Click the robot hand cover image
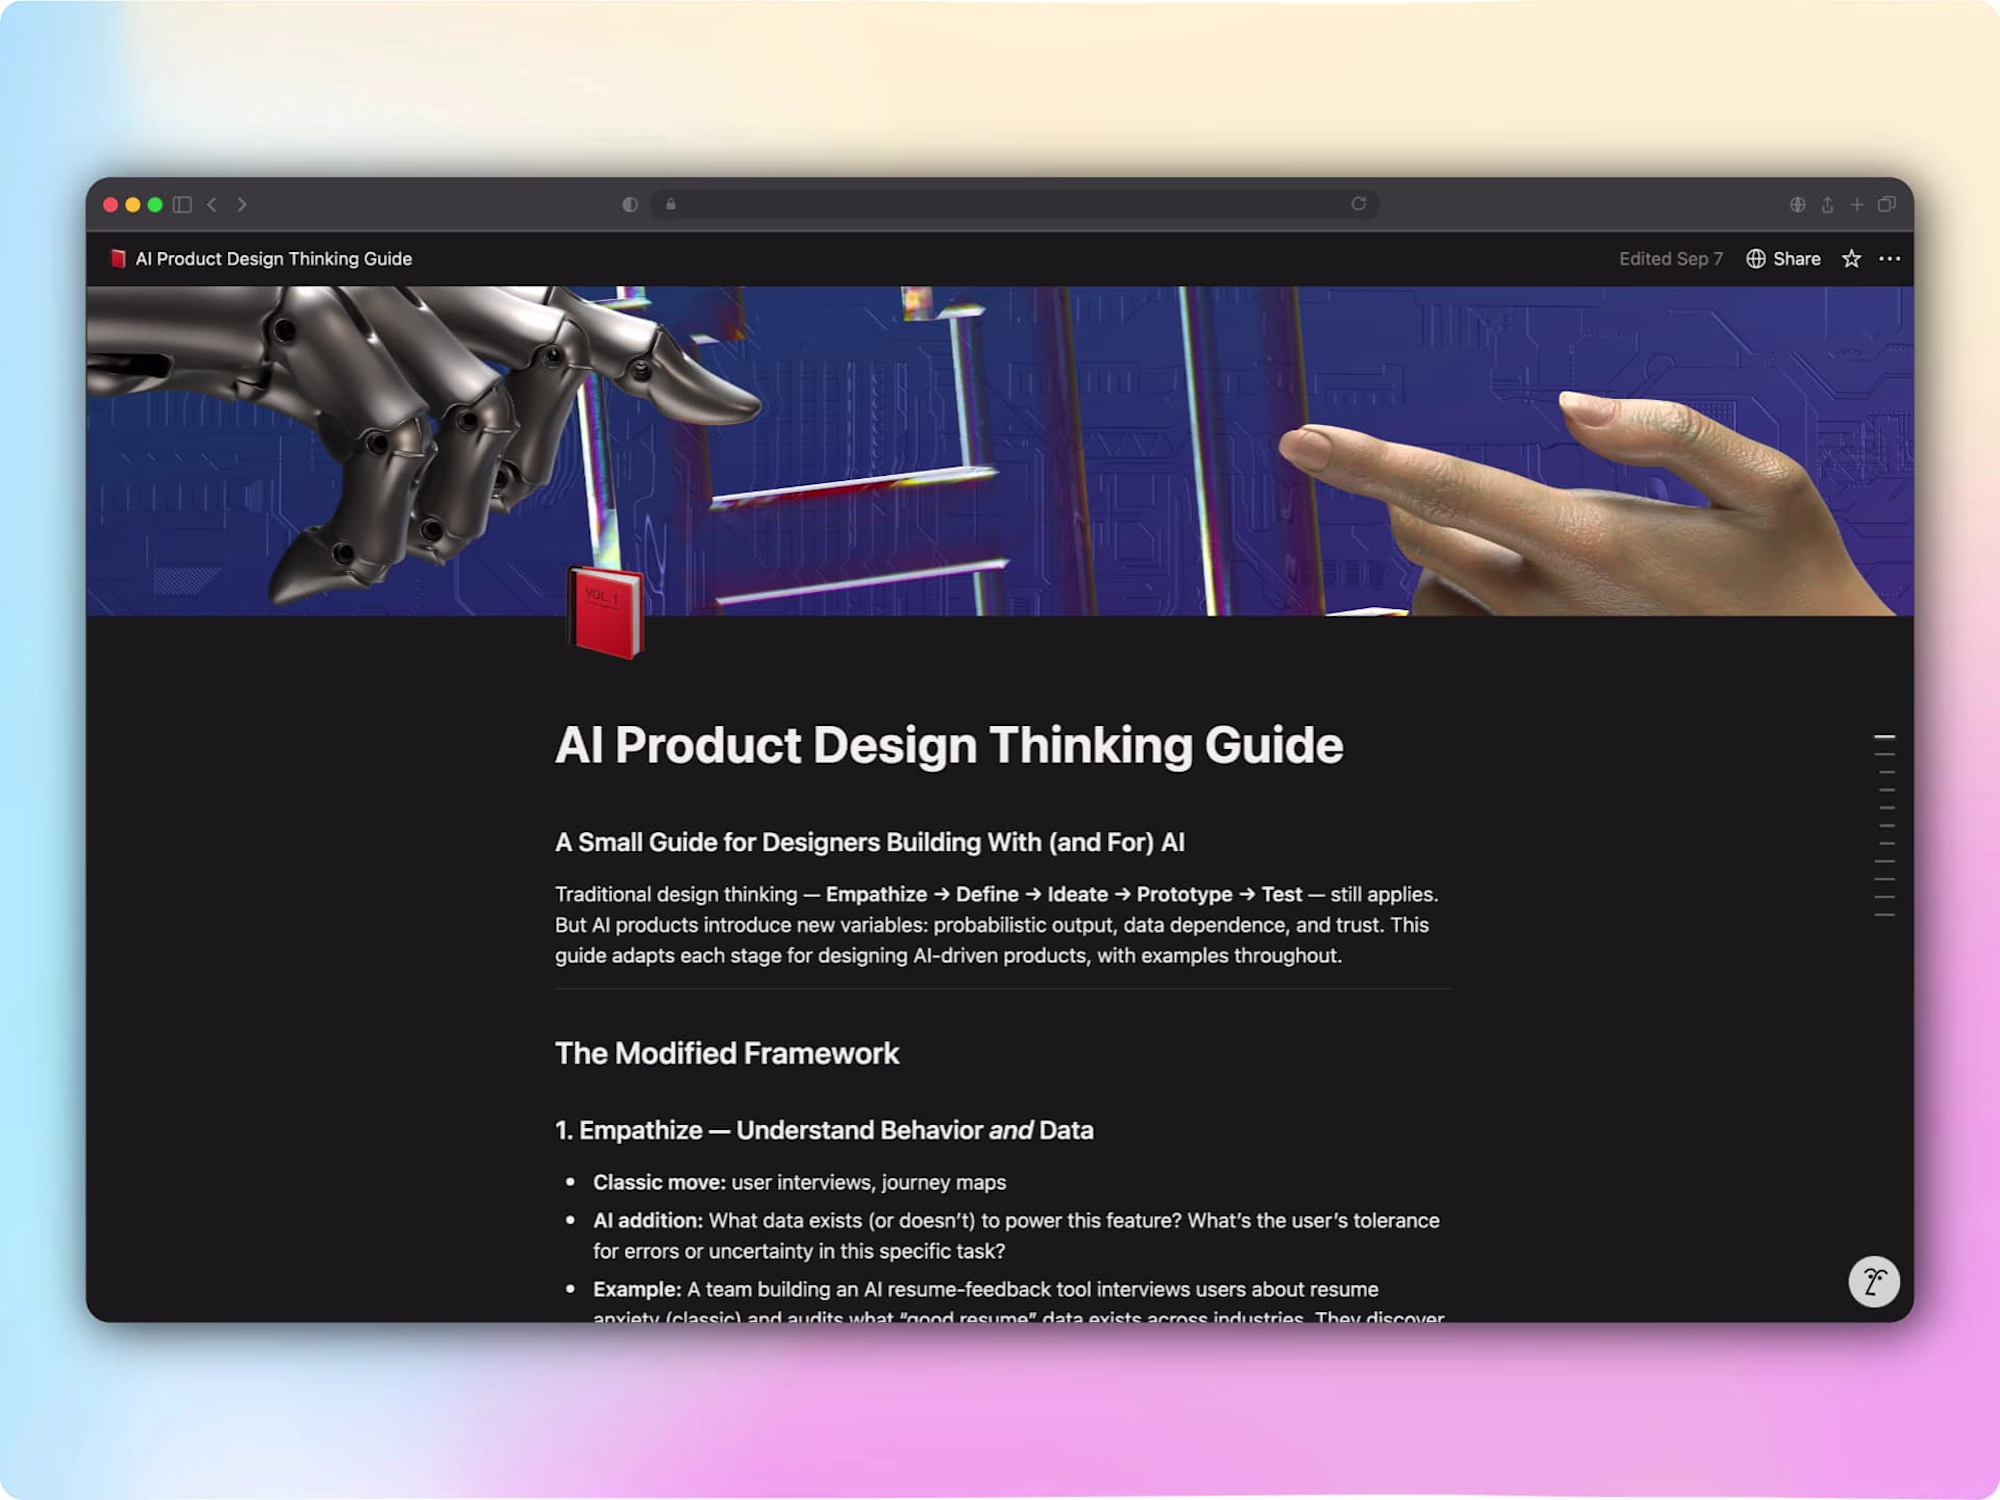The image size is (2000, 1500). 1000,451
